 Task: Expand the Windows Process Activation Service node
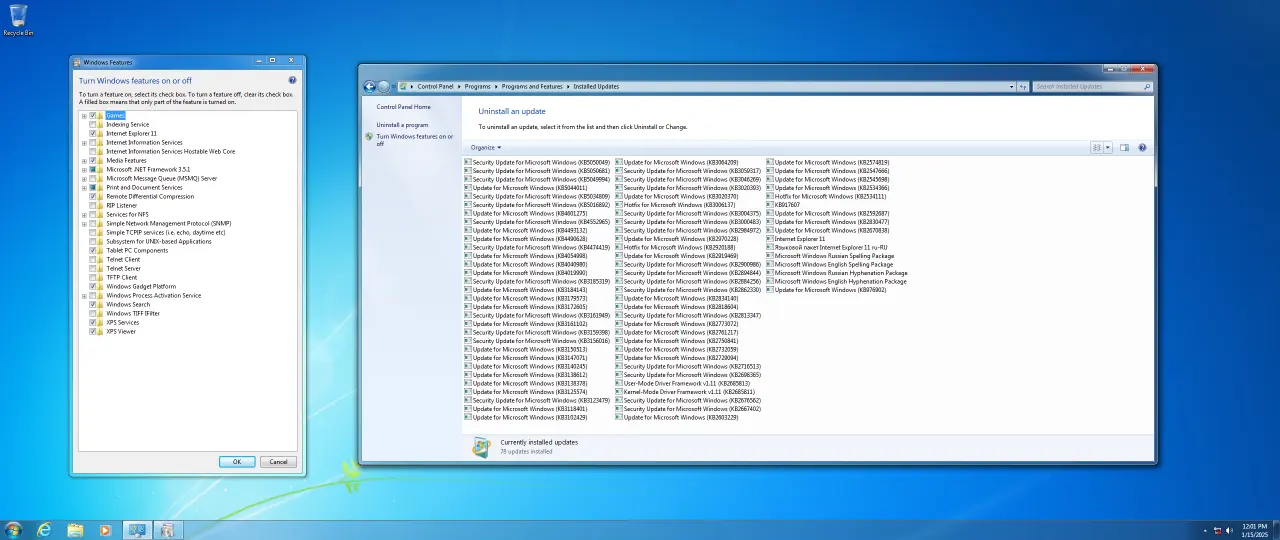pos(85,295)
